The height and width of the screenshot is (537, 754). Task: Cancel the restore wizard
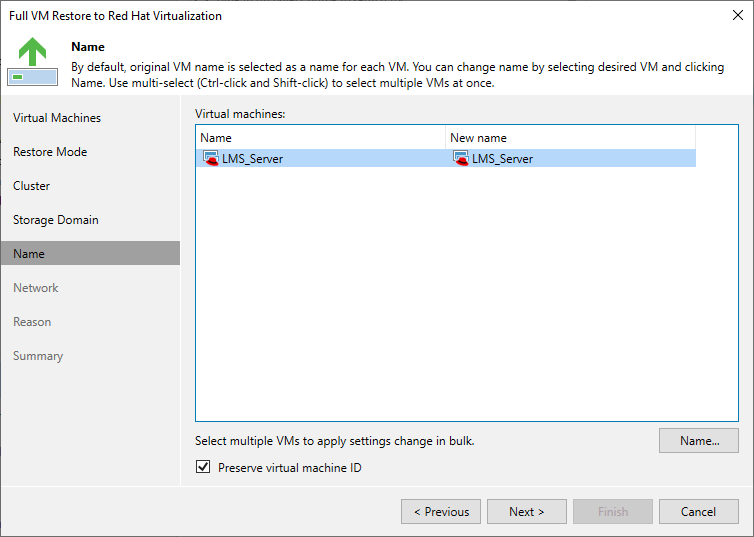[699, 512]
